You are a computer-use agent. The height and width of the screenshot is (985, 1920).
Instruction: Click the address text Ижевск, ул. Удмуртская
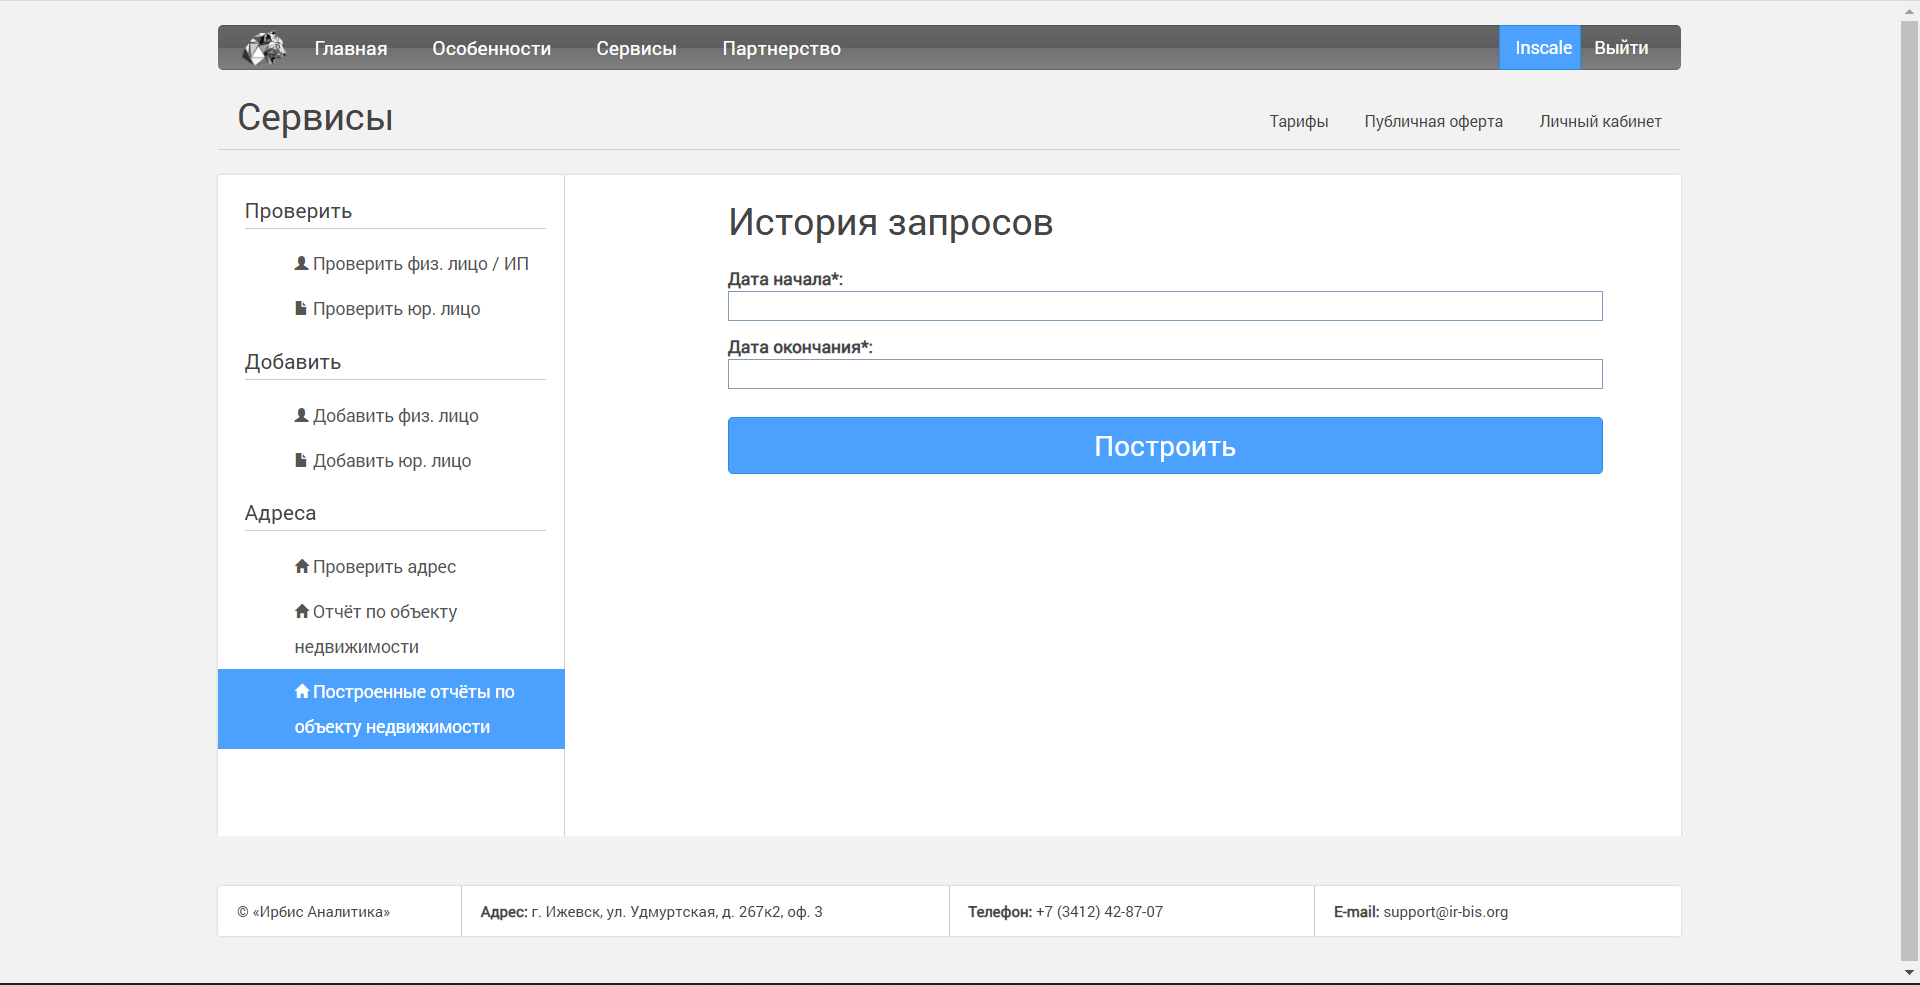677,912
